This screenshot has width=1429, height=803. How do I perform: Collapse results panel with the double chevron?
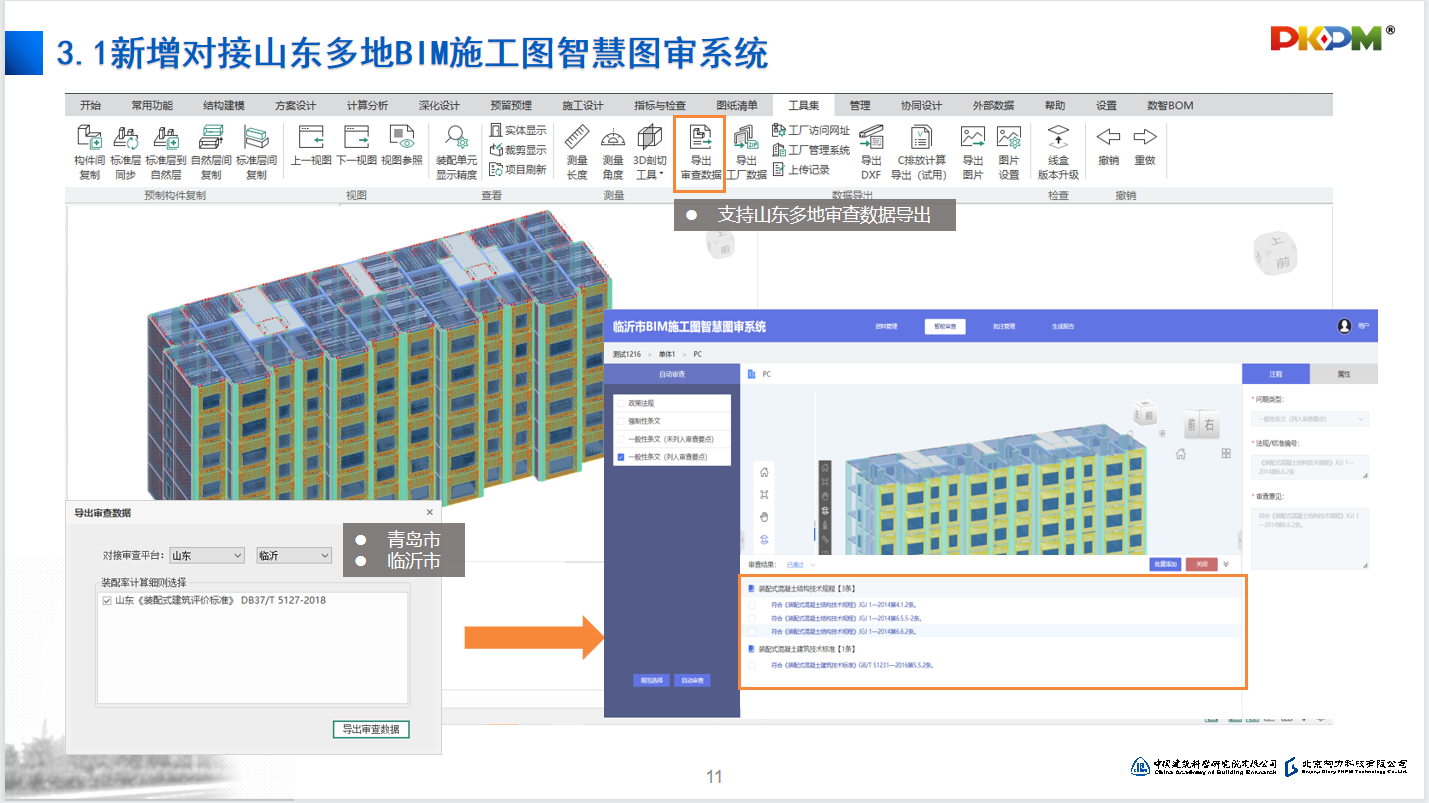(x=1228, y=564)
